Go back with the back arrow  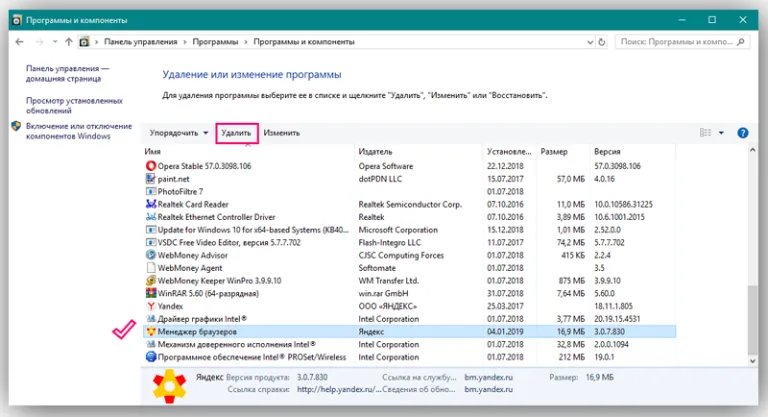pos(20,42)
